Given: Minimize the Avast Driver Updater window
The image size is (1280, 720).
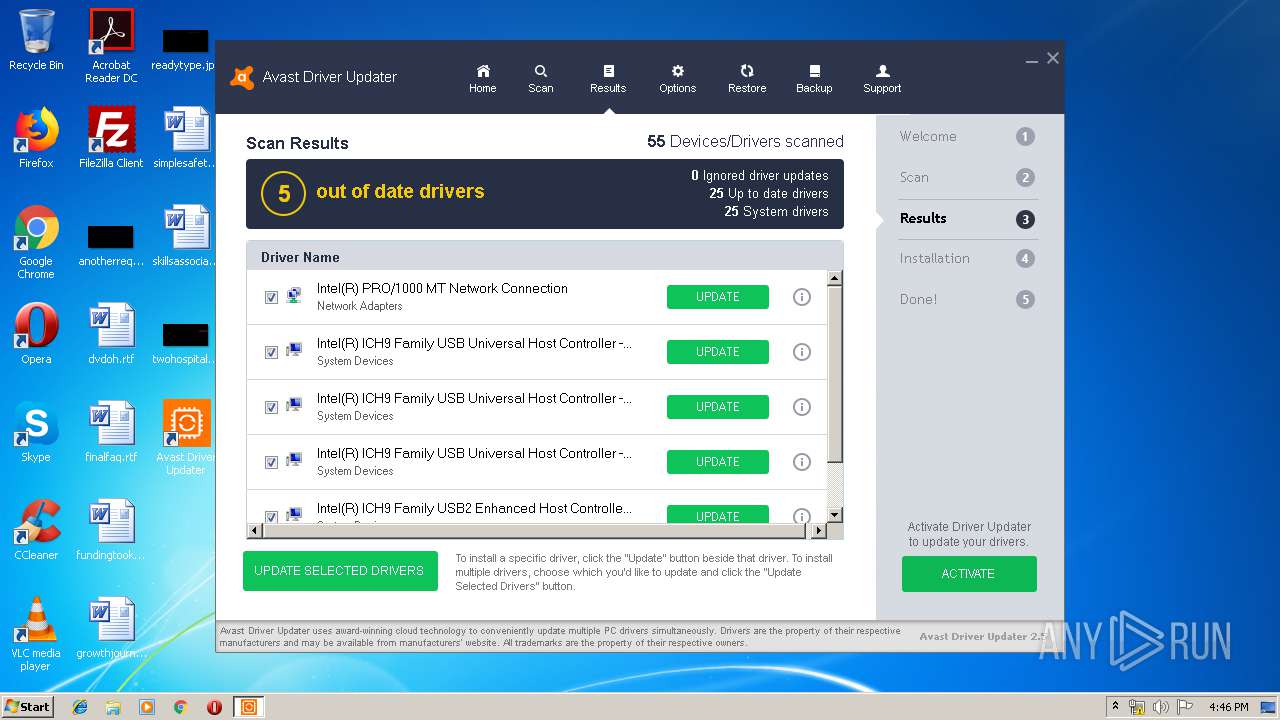Looking at the screenshot, I should (x=1031, y=60).
